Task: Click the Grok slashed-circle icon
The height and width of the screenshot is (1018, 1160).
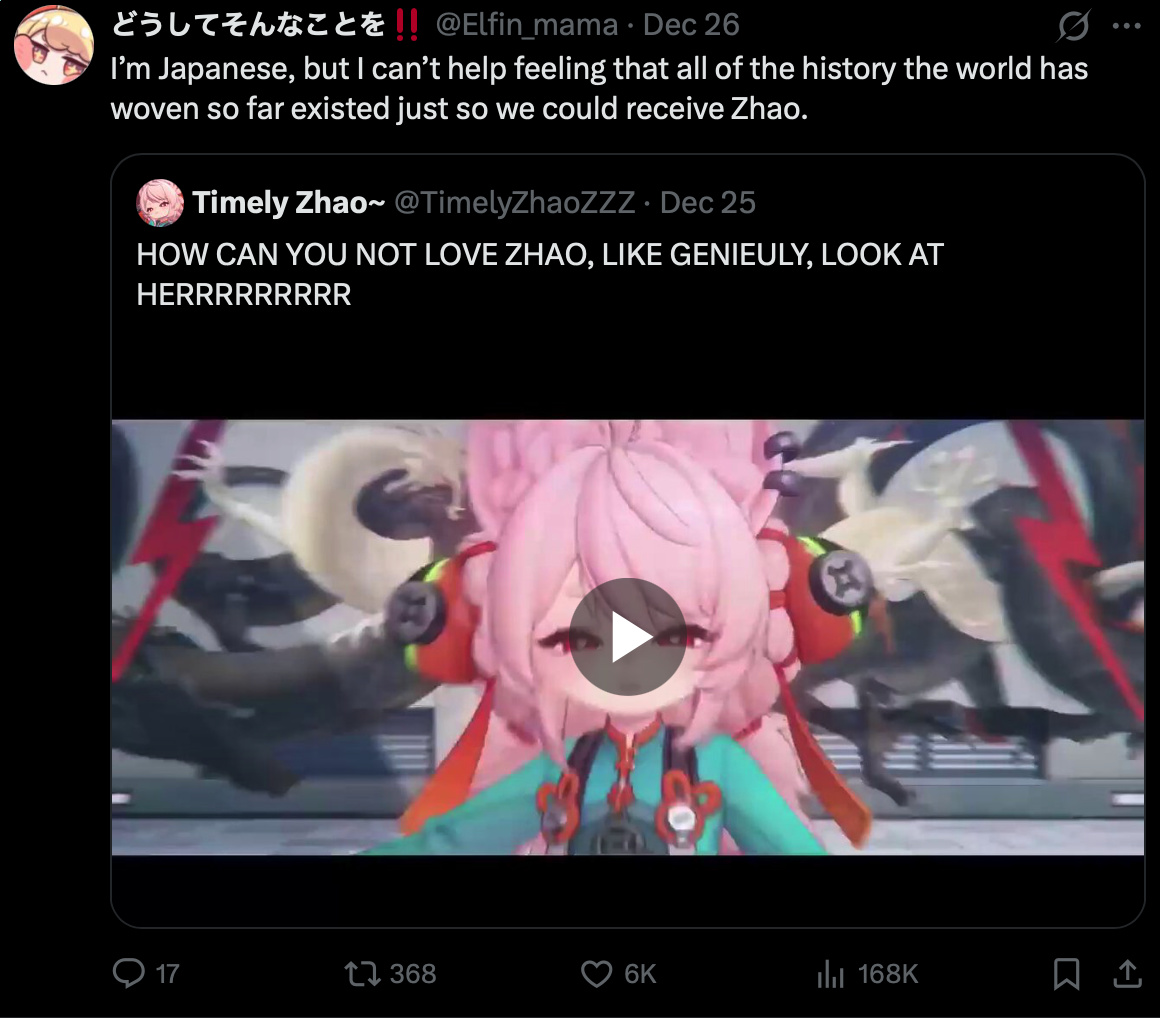Action: point(1073,26)
